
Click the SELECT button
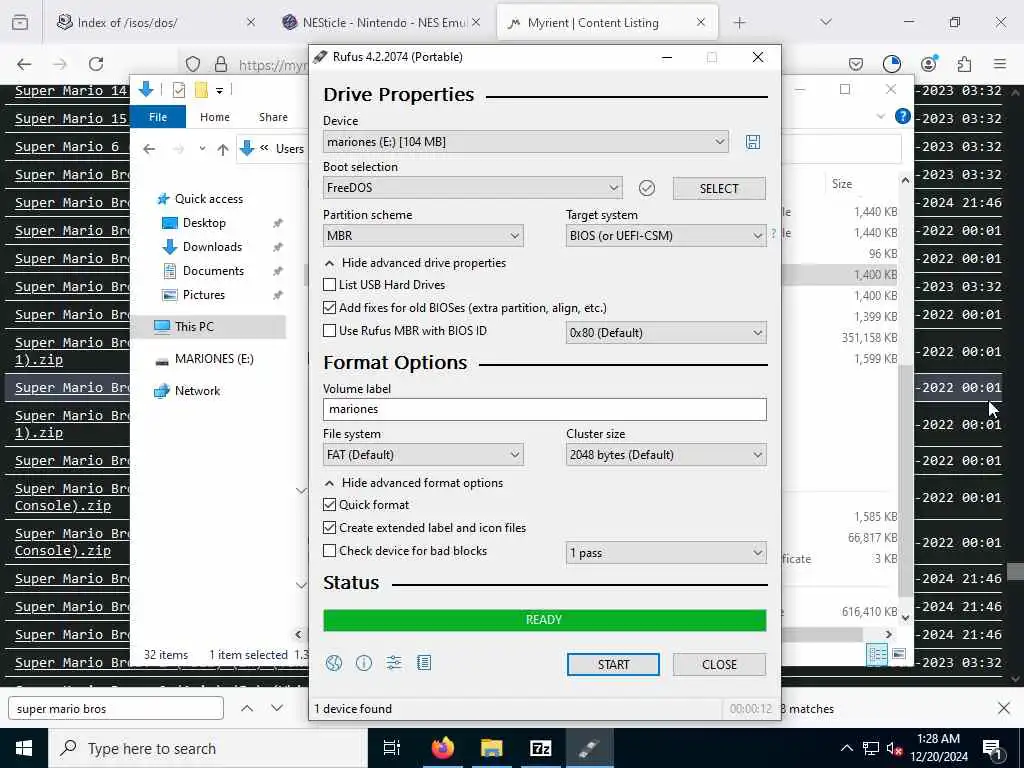click(x=719, y=189)
